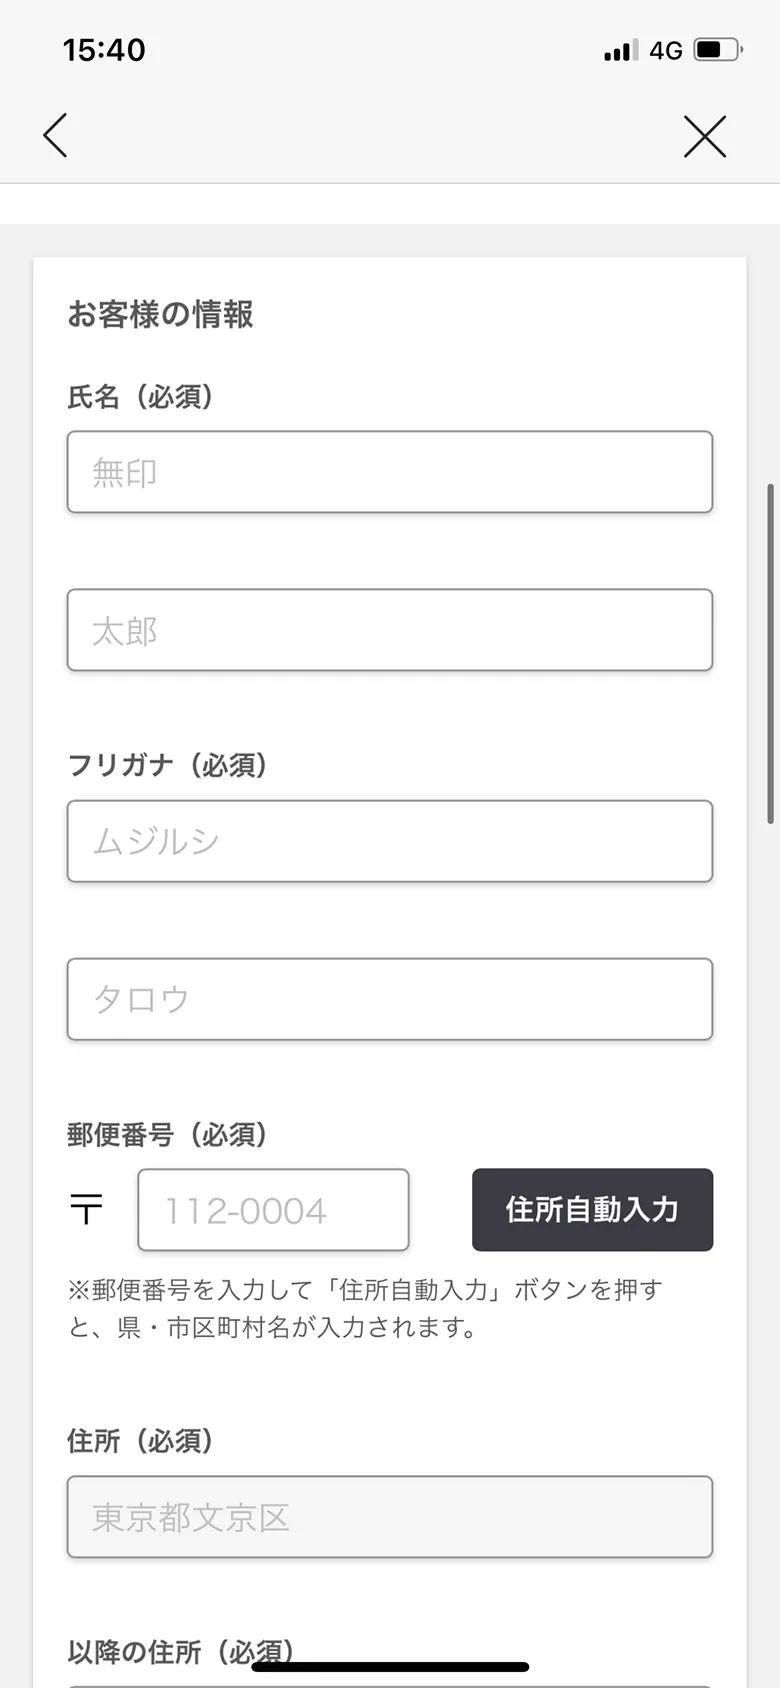780x1688 pixels.
Task: Select the furigana field showing タロウ
Action: (390, 999)
